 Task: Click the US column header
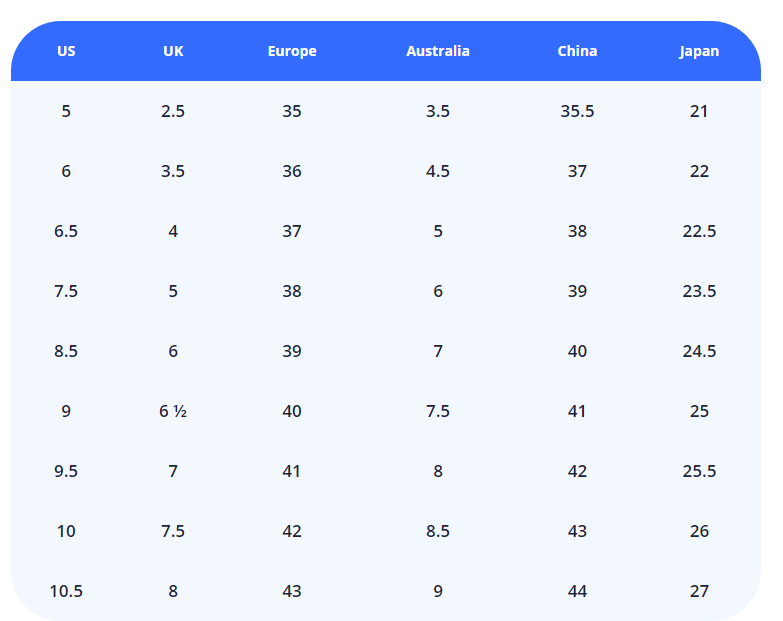66,51
